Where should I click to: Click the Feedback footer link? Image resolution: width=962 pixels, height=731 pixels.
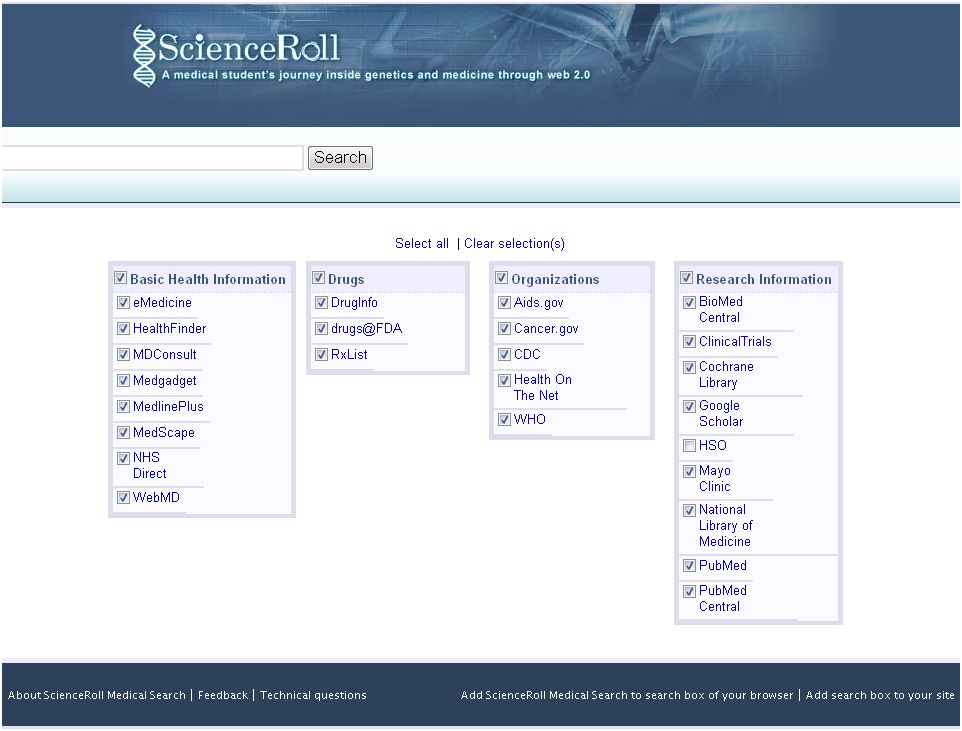223,696
